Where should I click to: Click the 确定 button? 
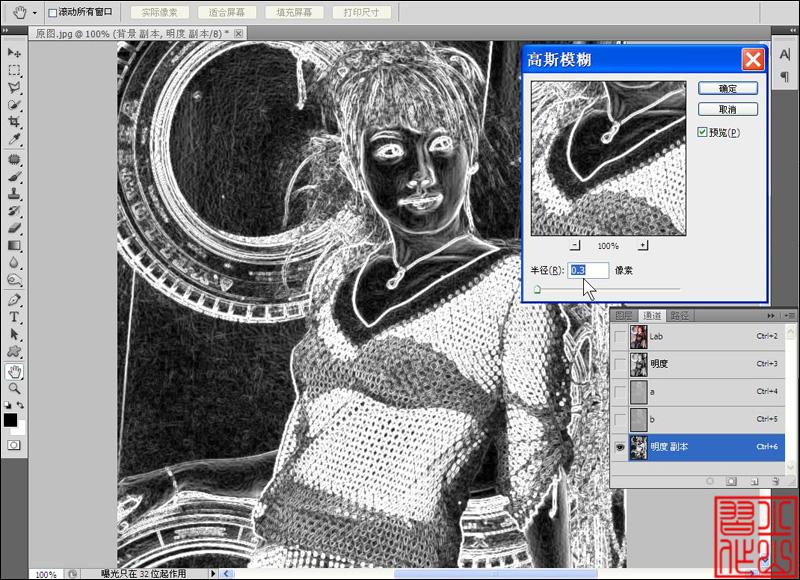coord(728,88)
